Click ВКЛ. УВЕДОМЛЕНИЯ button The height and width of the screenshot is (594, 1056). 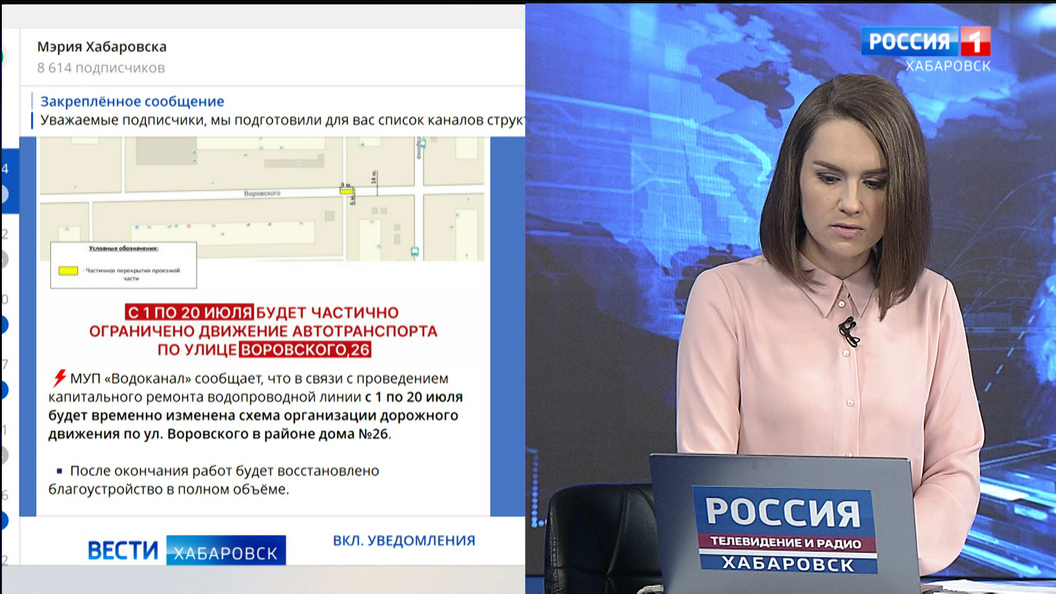[404, 540]
